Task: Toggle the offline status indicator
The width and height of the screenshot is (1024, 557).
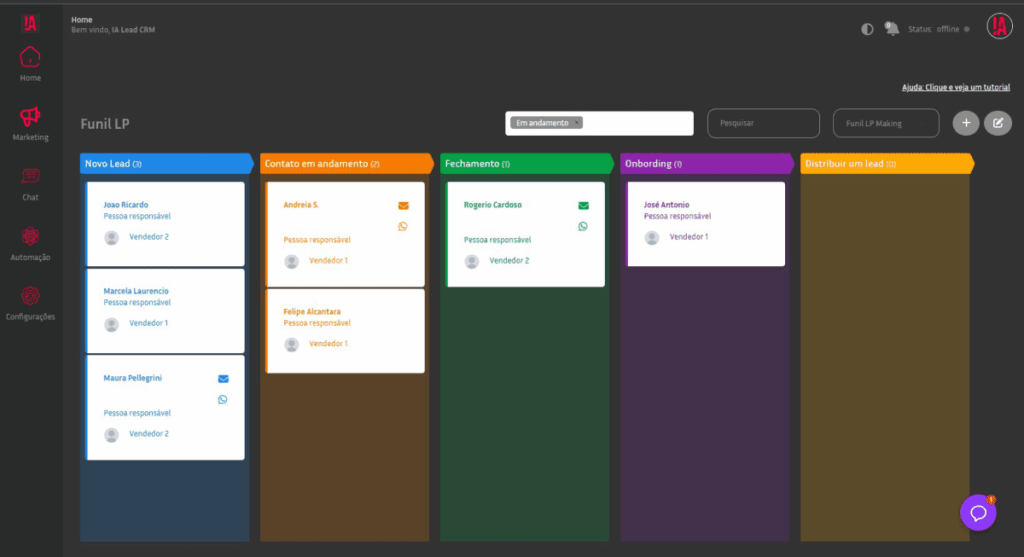Action: (966, 29)
